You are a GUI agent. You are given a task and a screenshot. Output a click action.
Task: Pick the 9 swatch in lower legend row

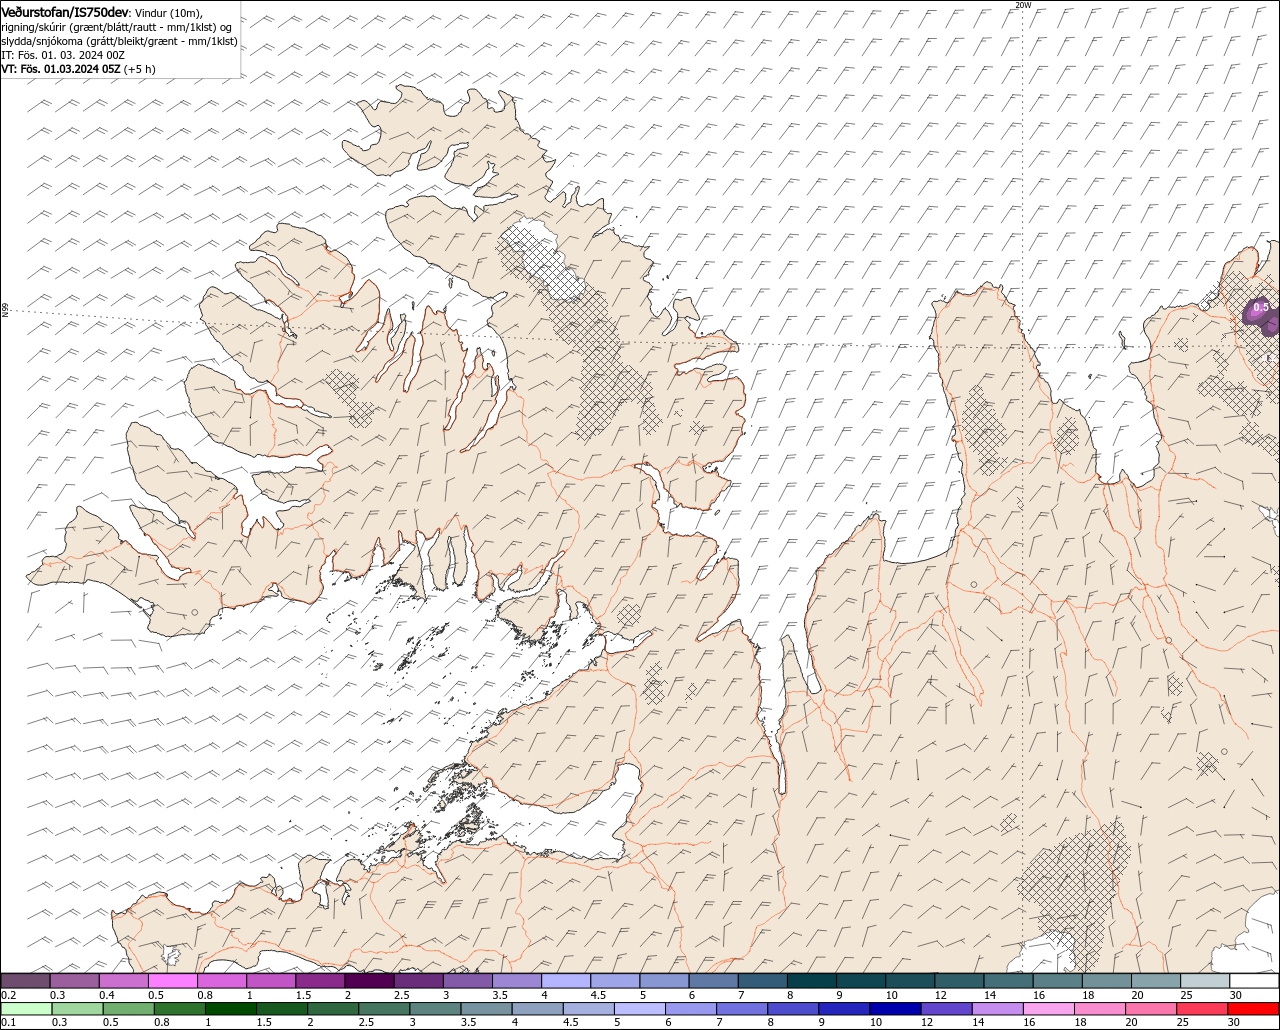point(844,1008)
